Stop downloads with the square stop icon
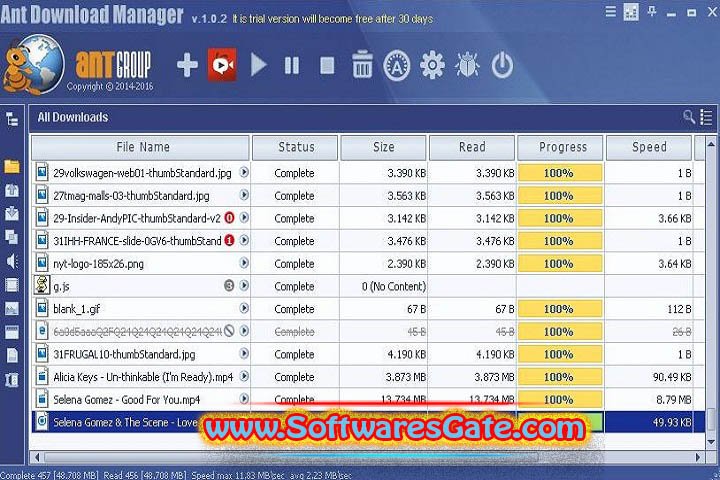The image size is (720, 480). [327, 65]
